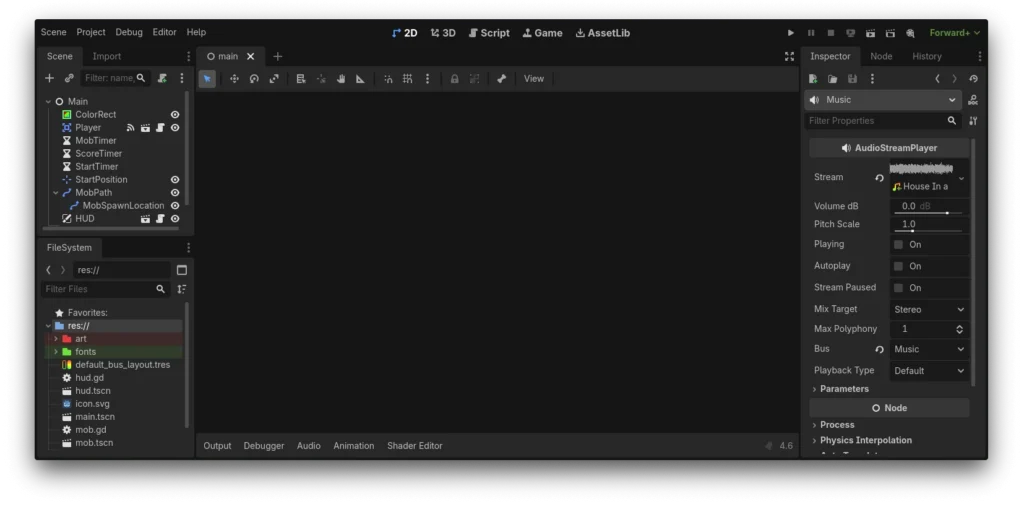This screenshot has width=1024, height=522.
Task: Run the current scene clapperboard icon
Action: [x=870, y=33]
